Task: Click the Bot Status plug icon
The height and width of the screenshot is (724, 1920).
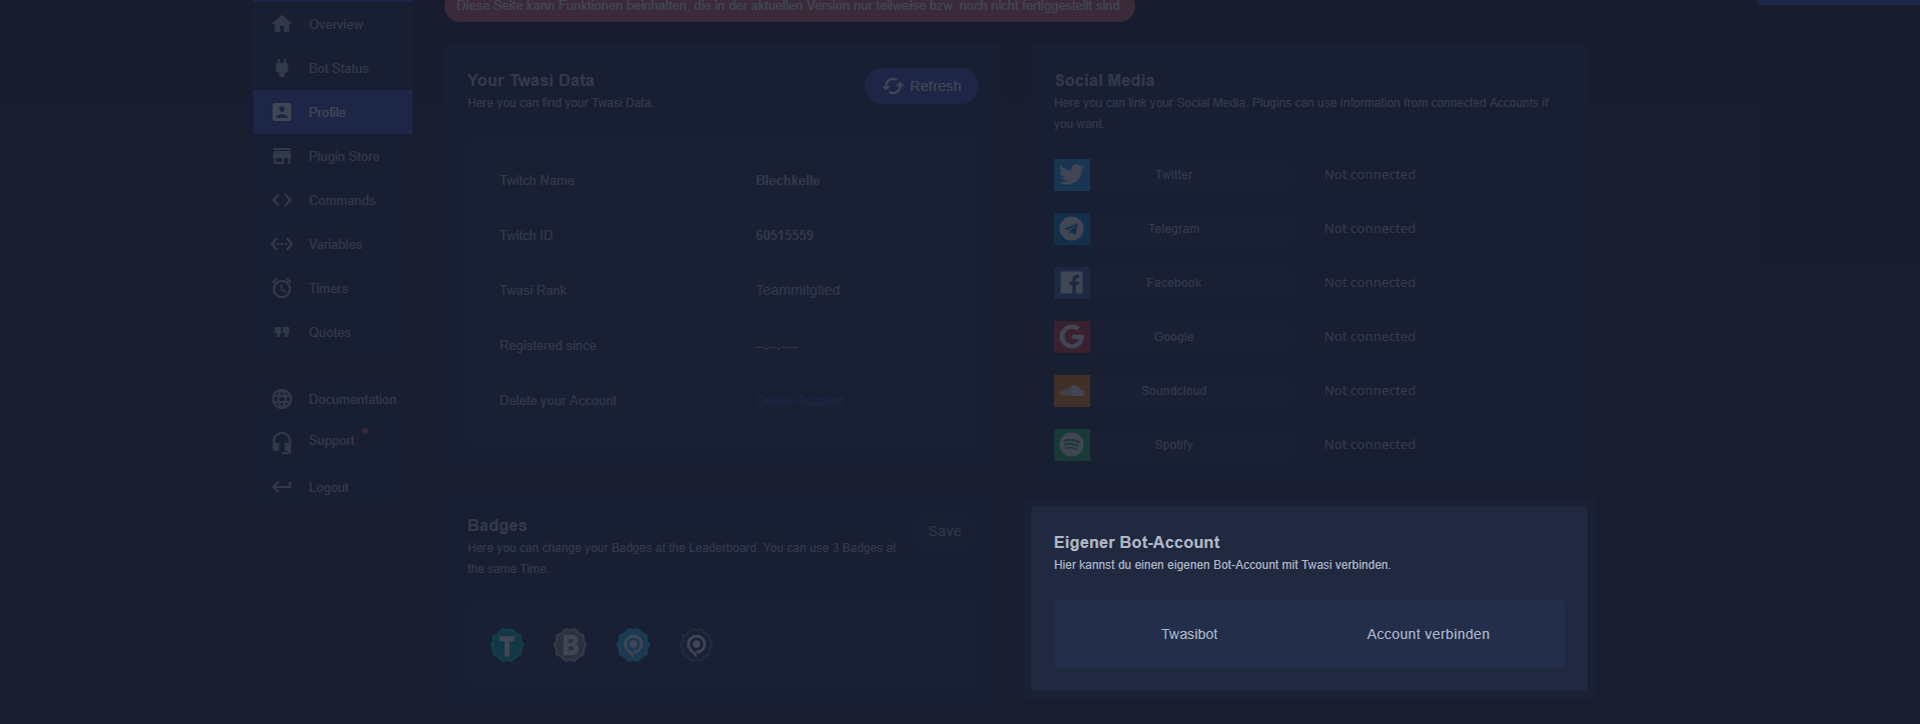Action: coord(282,68)
